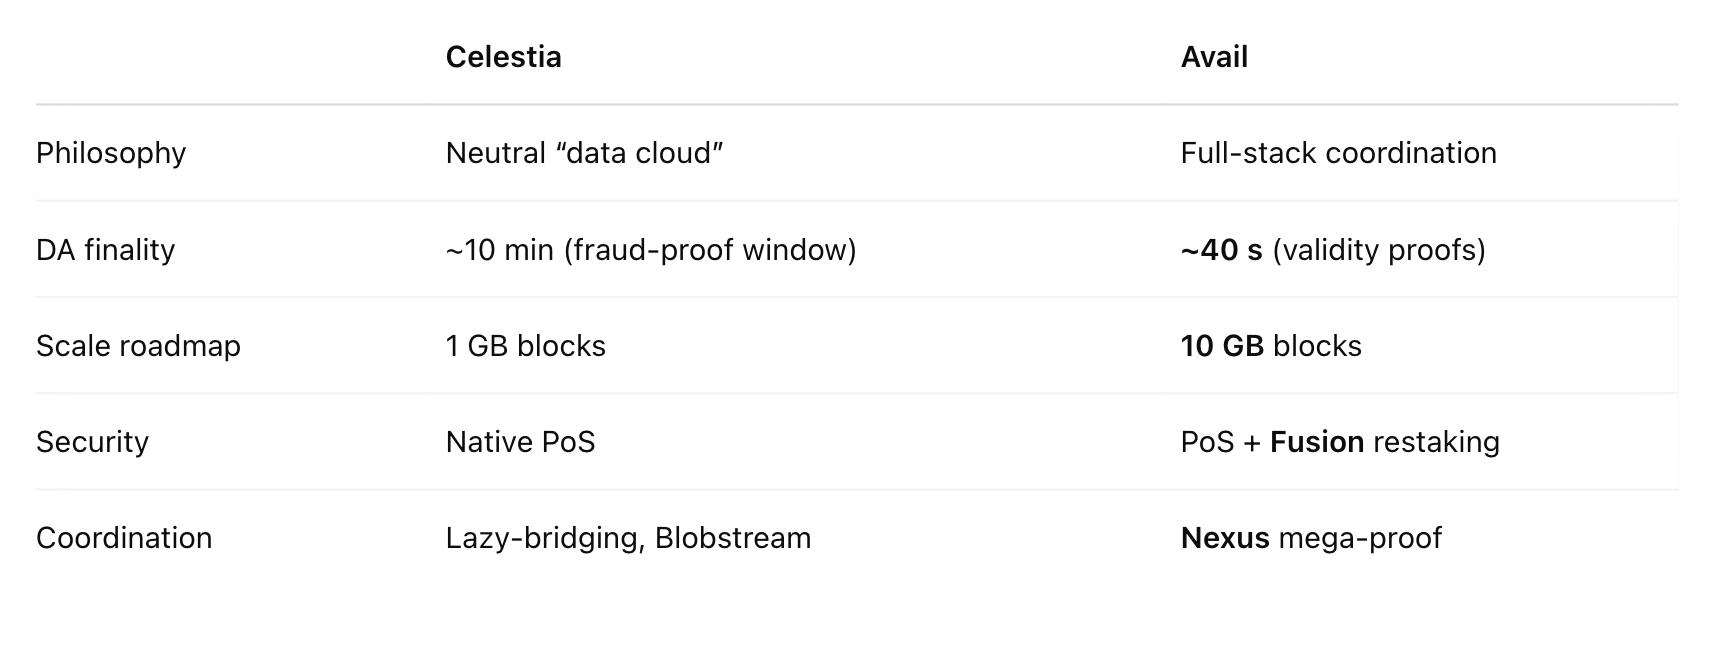Click the ~40 s validity proofs cell

pos(1333,250)
